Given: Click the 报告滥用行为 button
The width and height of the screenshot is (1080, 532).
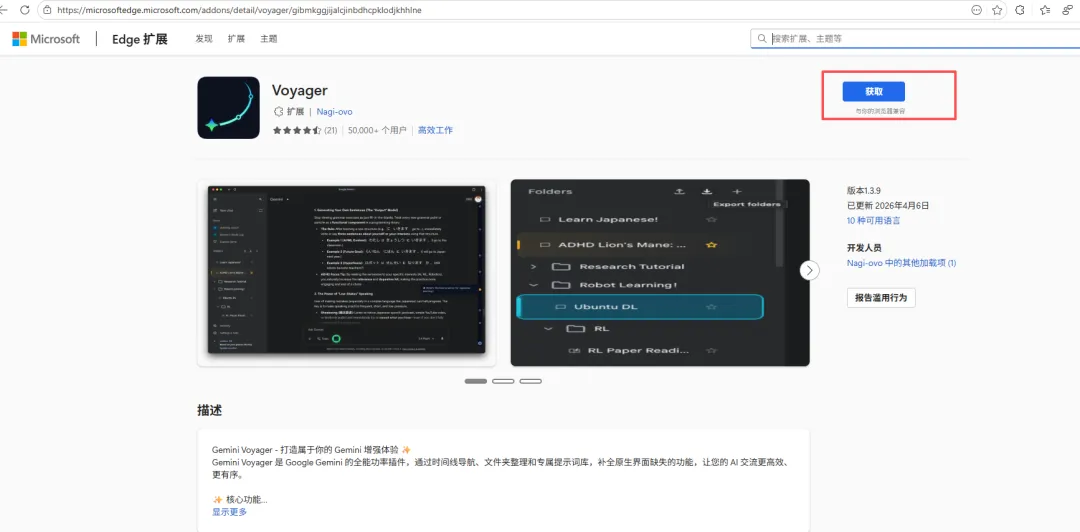Looking at the screenshot, I should [881, 298].
